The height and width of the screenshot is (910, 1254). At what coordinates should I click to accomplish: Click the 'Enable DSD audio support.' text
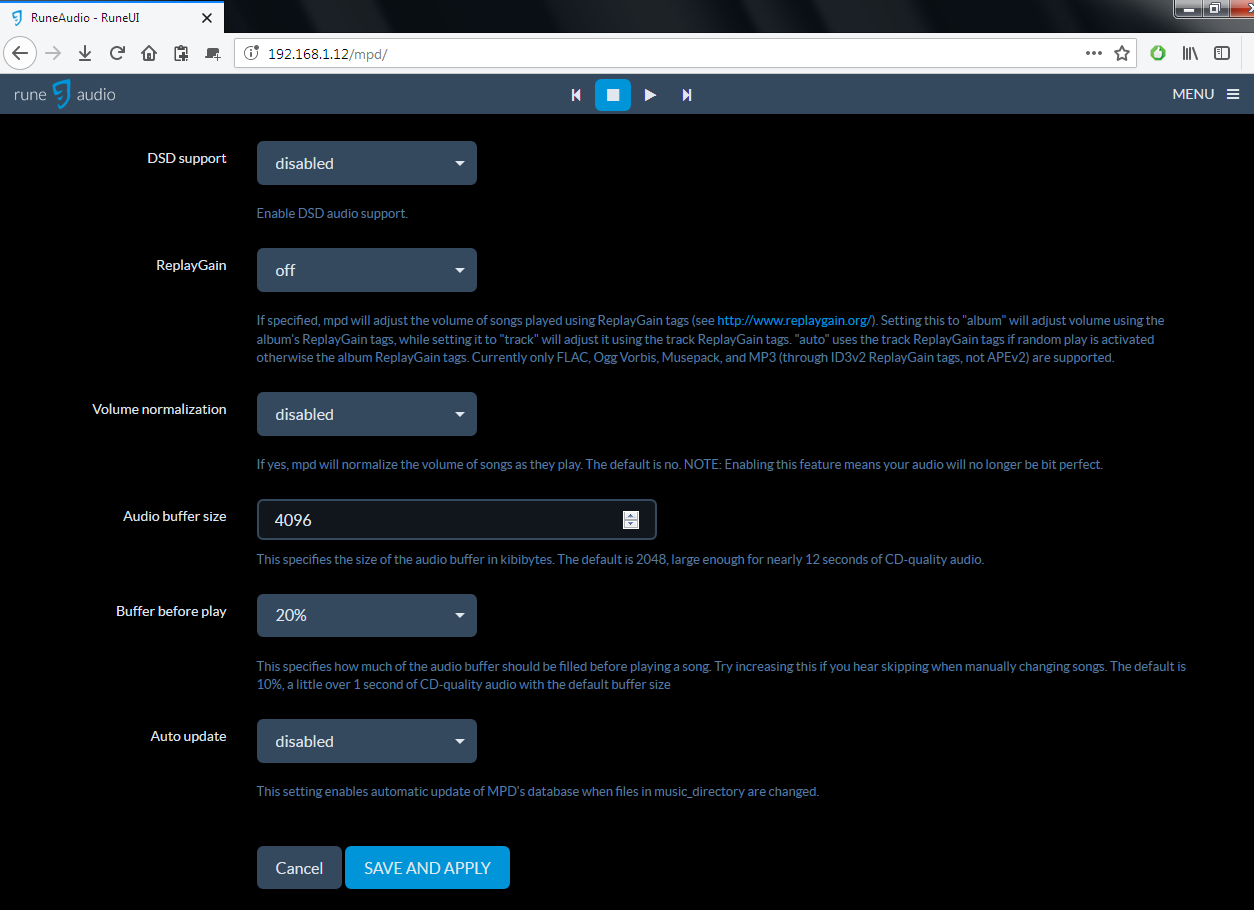click(332, 213)
